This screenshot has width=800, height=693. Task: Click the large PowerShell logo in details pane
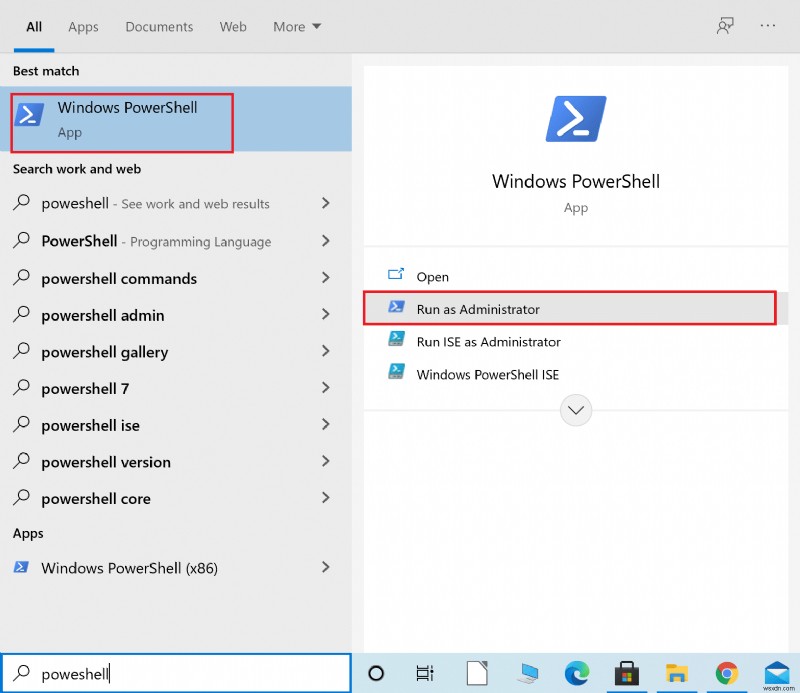click(x=576, y=118)
